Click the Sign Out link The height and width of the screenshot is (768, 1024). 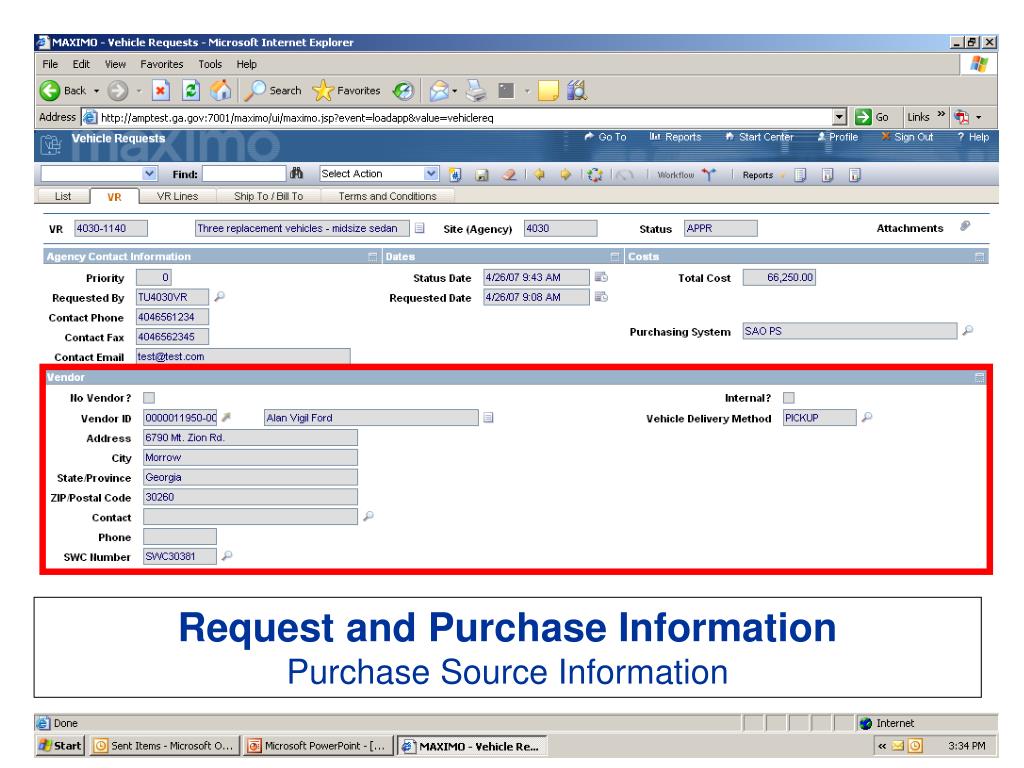907,136
